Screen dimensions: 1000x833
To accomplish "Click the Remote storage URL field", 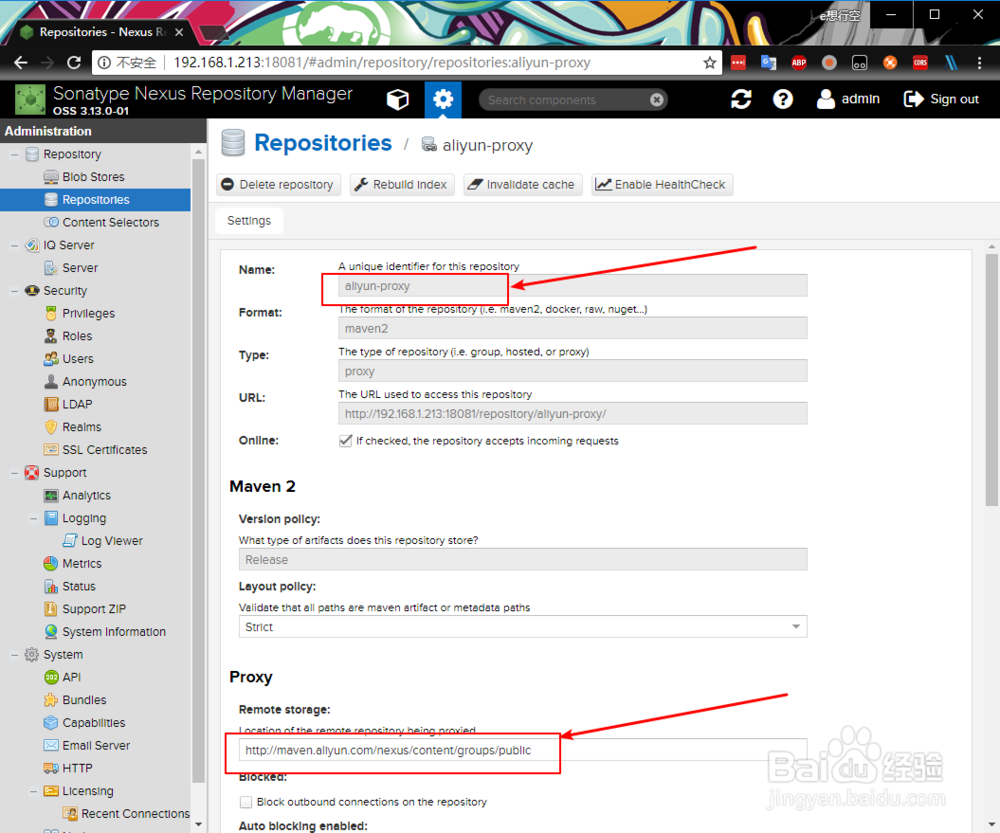I will [x=522, y=750].
